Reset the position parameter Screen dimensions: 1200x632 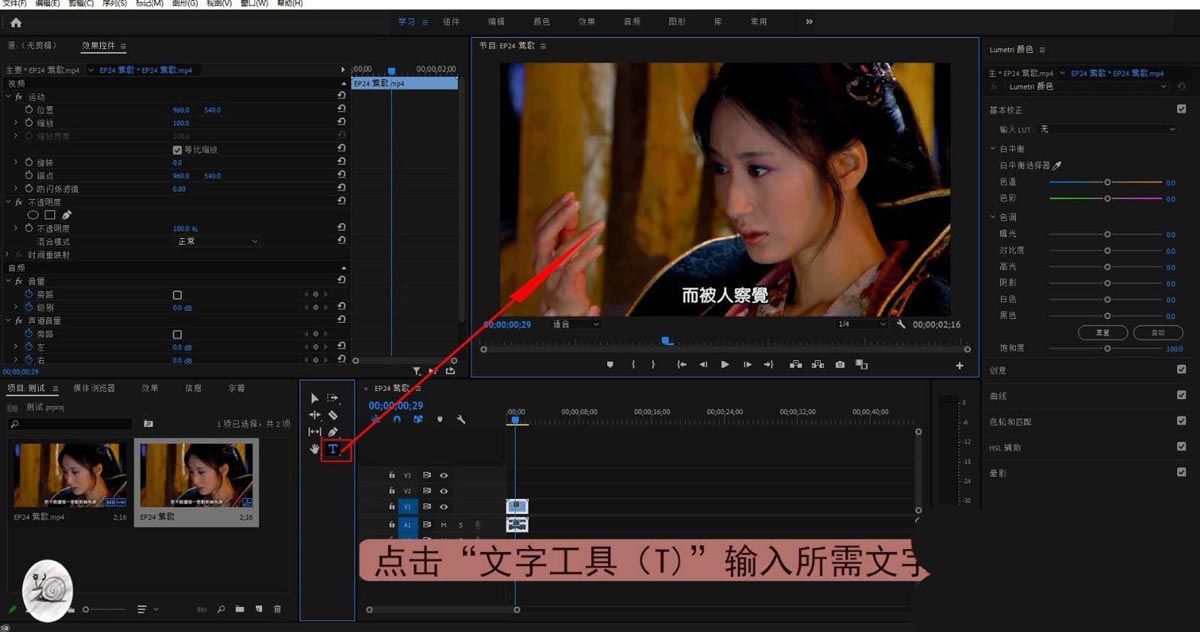[x=342, y=110]
